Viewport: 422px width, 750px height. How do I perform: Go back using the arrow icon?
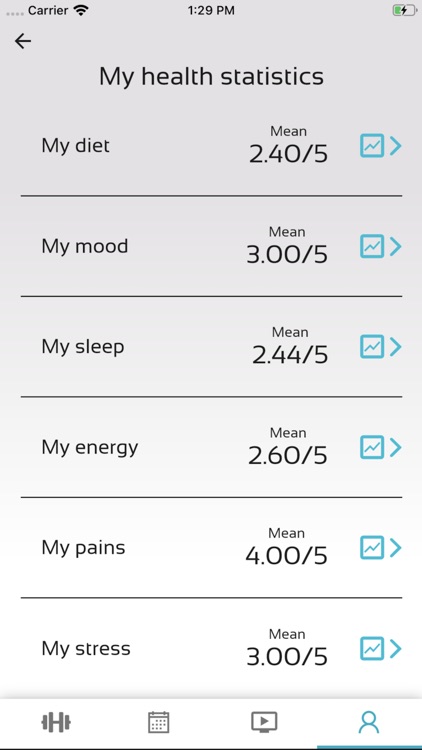pos(23,41)
